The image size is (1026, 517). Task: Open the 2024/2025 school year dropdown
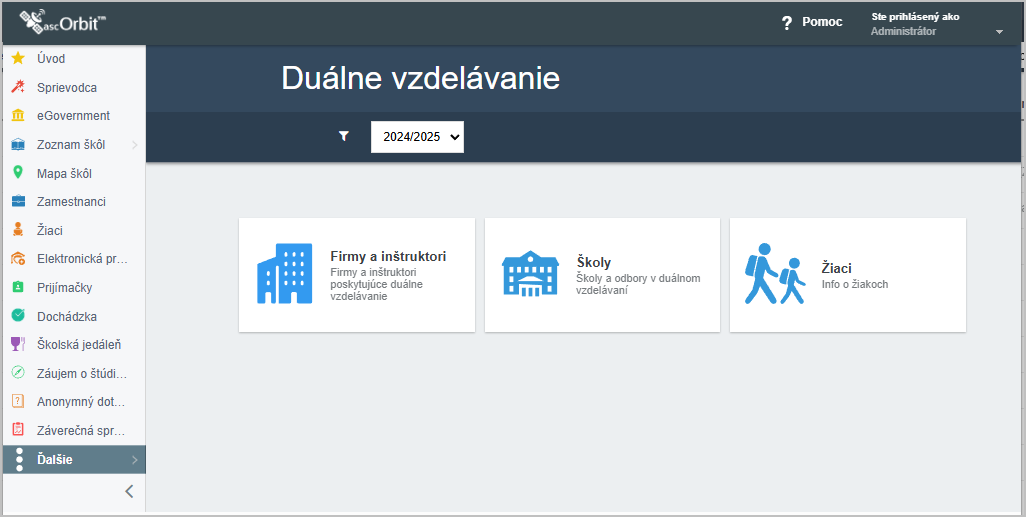point(417,137)
